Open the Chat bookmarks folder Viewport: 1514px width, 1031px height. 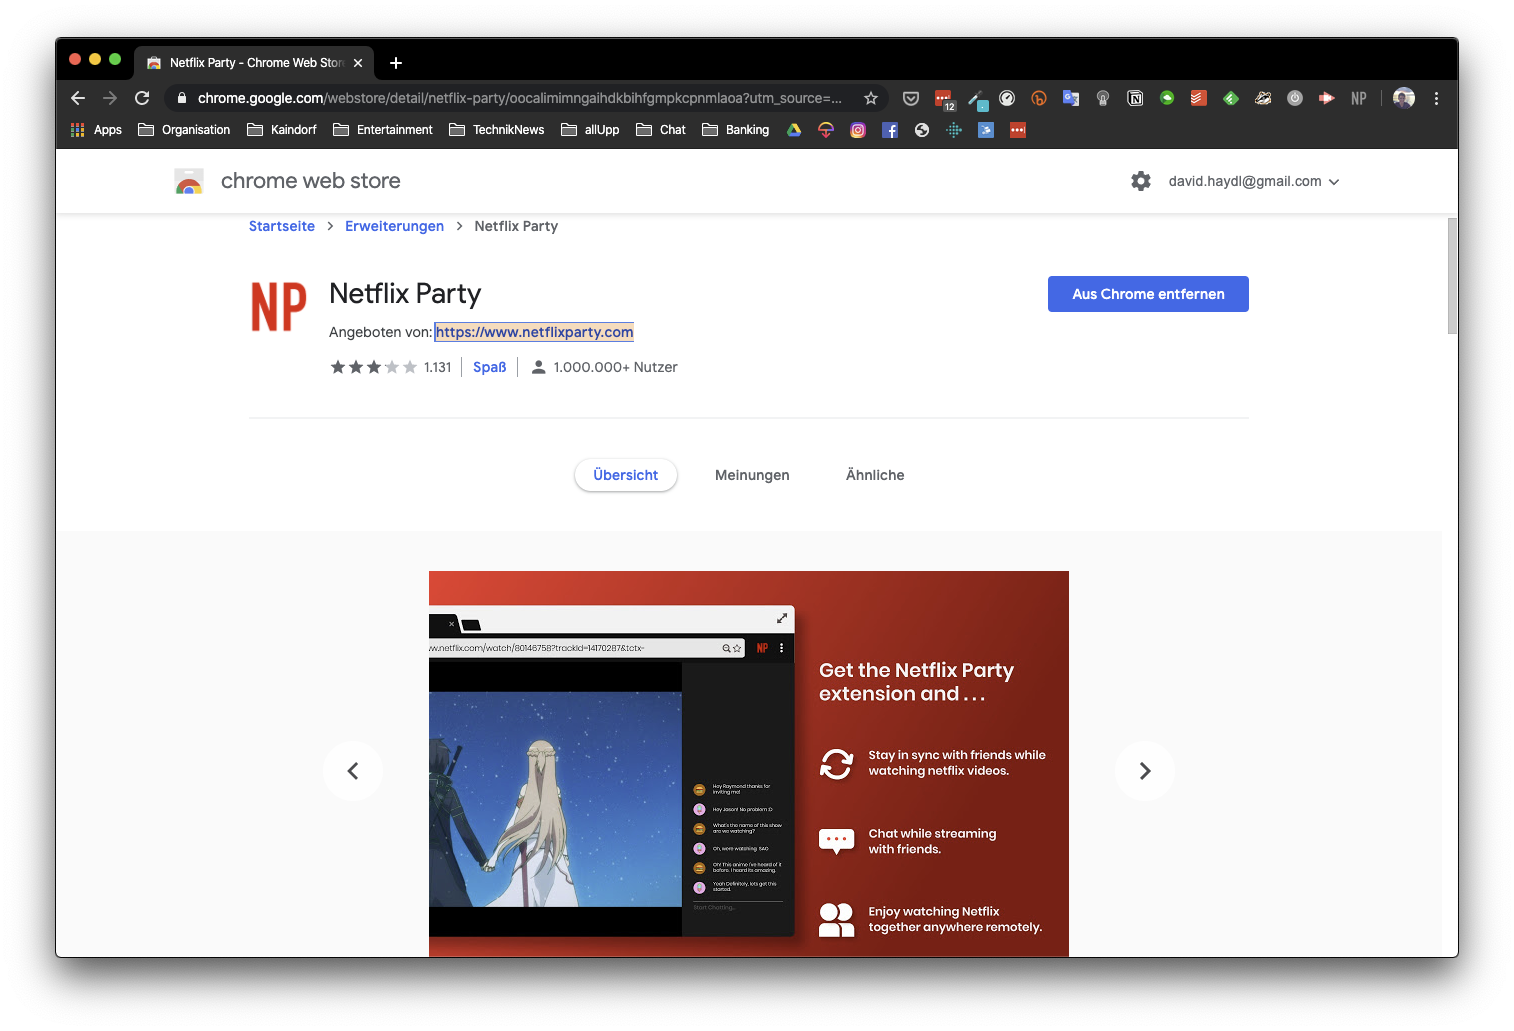pyautogui.click(x=661, y=130)
